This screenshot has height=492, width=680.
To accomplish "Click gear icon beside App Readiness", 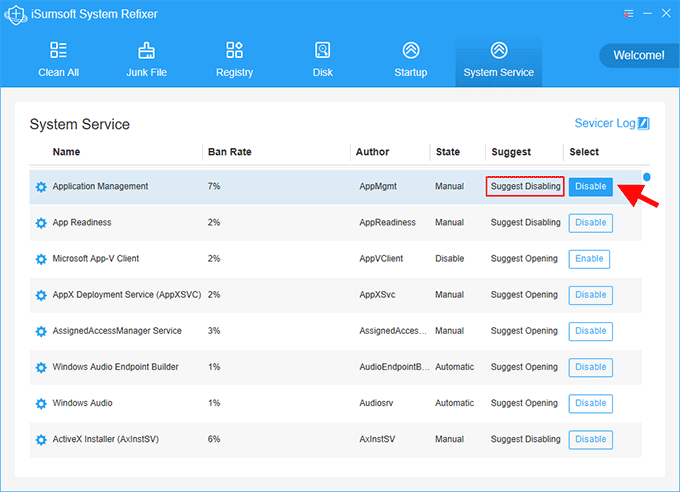I will [x=41, y=223].
